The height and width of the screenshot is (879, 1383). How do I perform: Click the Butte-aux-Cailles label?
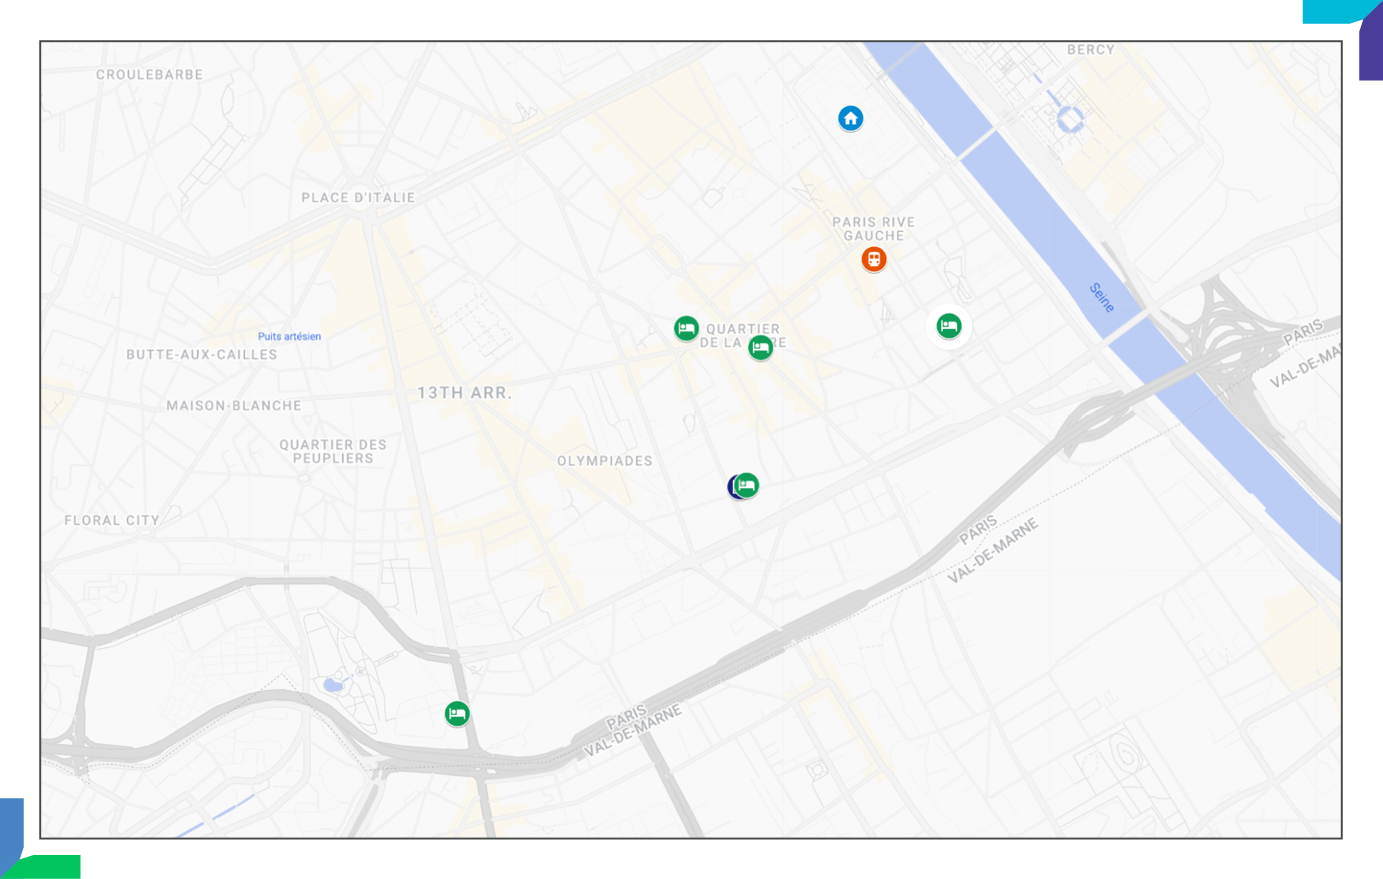click(202, 355)
